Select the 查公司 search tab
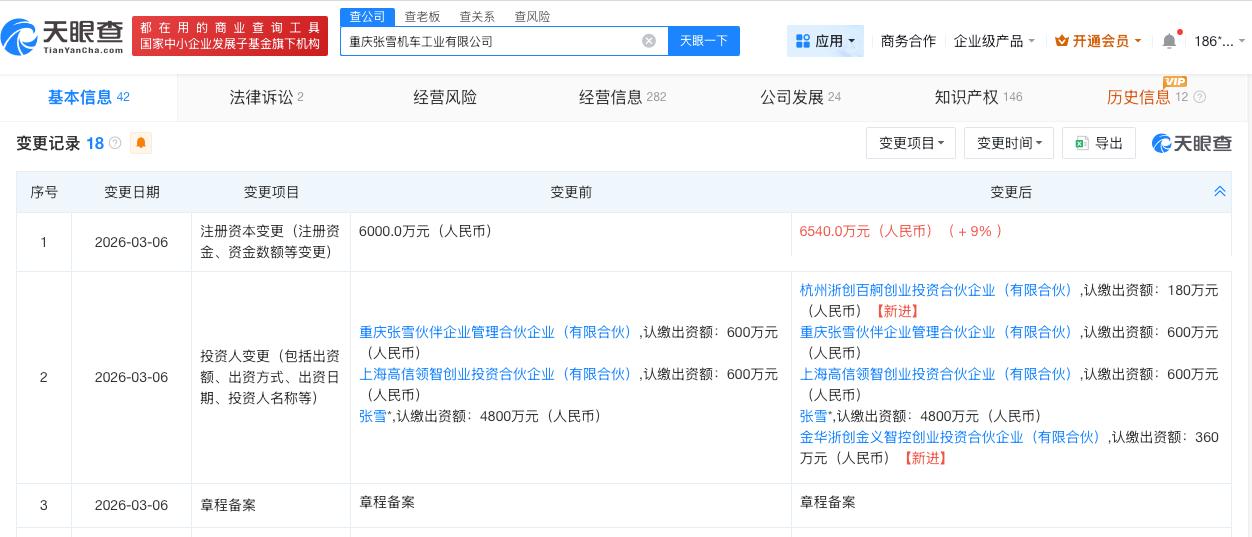Image resolution: width=1252 pixels, height=537 pixels. click(368, 16)
